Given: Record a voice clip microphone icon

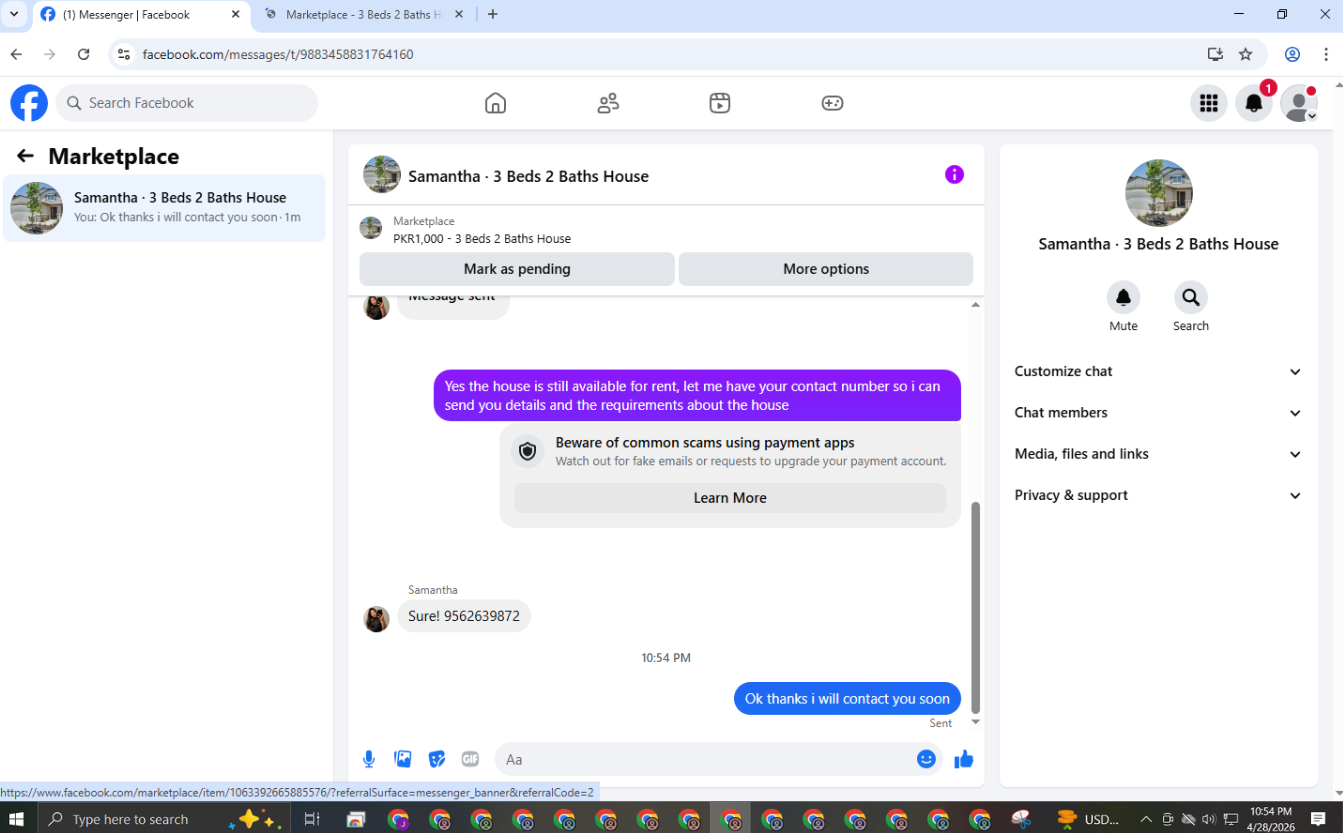Looking at the screenshot, I should tap(369, 759).
